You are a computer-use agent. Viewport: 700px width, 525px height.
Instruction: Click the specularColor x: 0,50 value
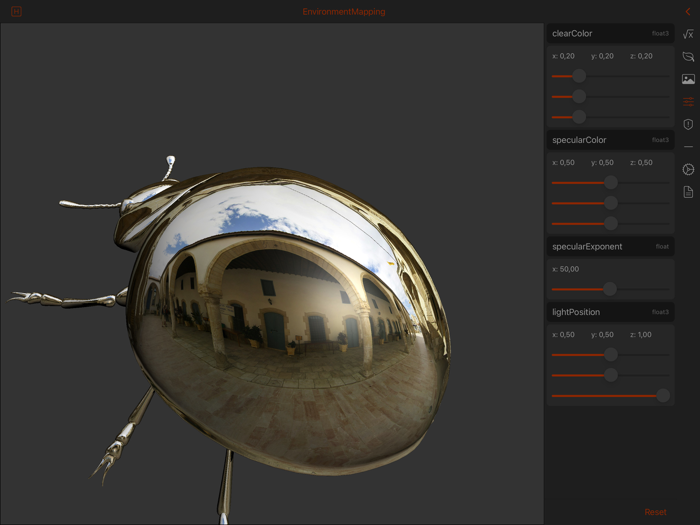click(563, 163)
